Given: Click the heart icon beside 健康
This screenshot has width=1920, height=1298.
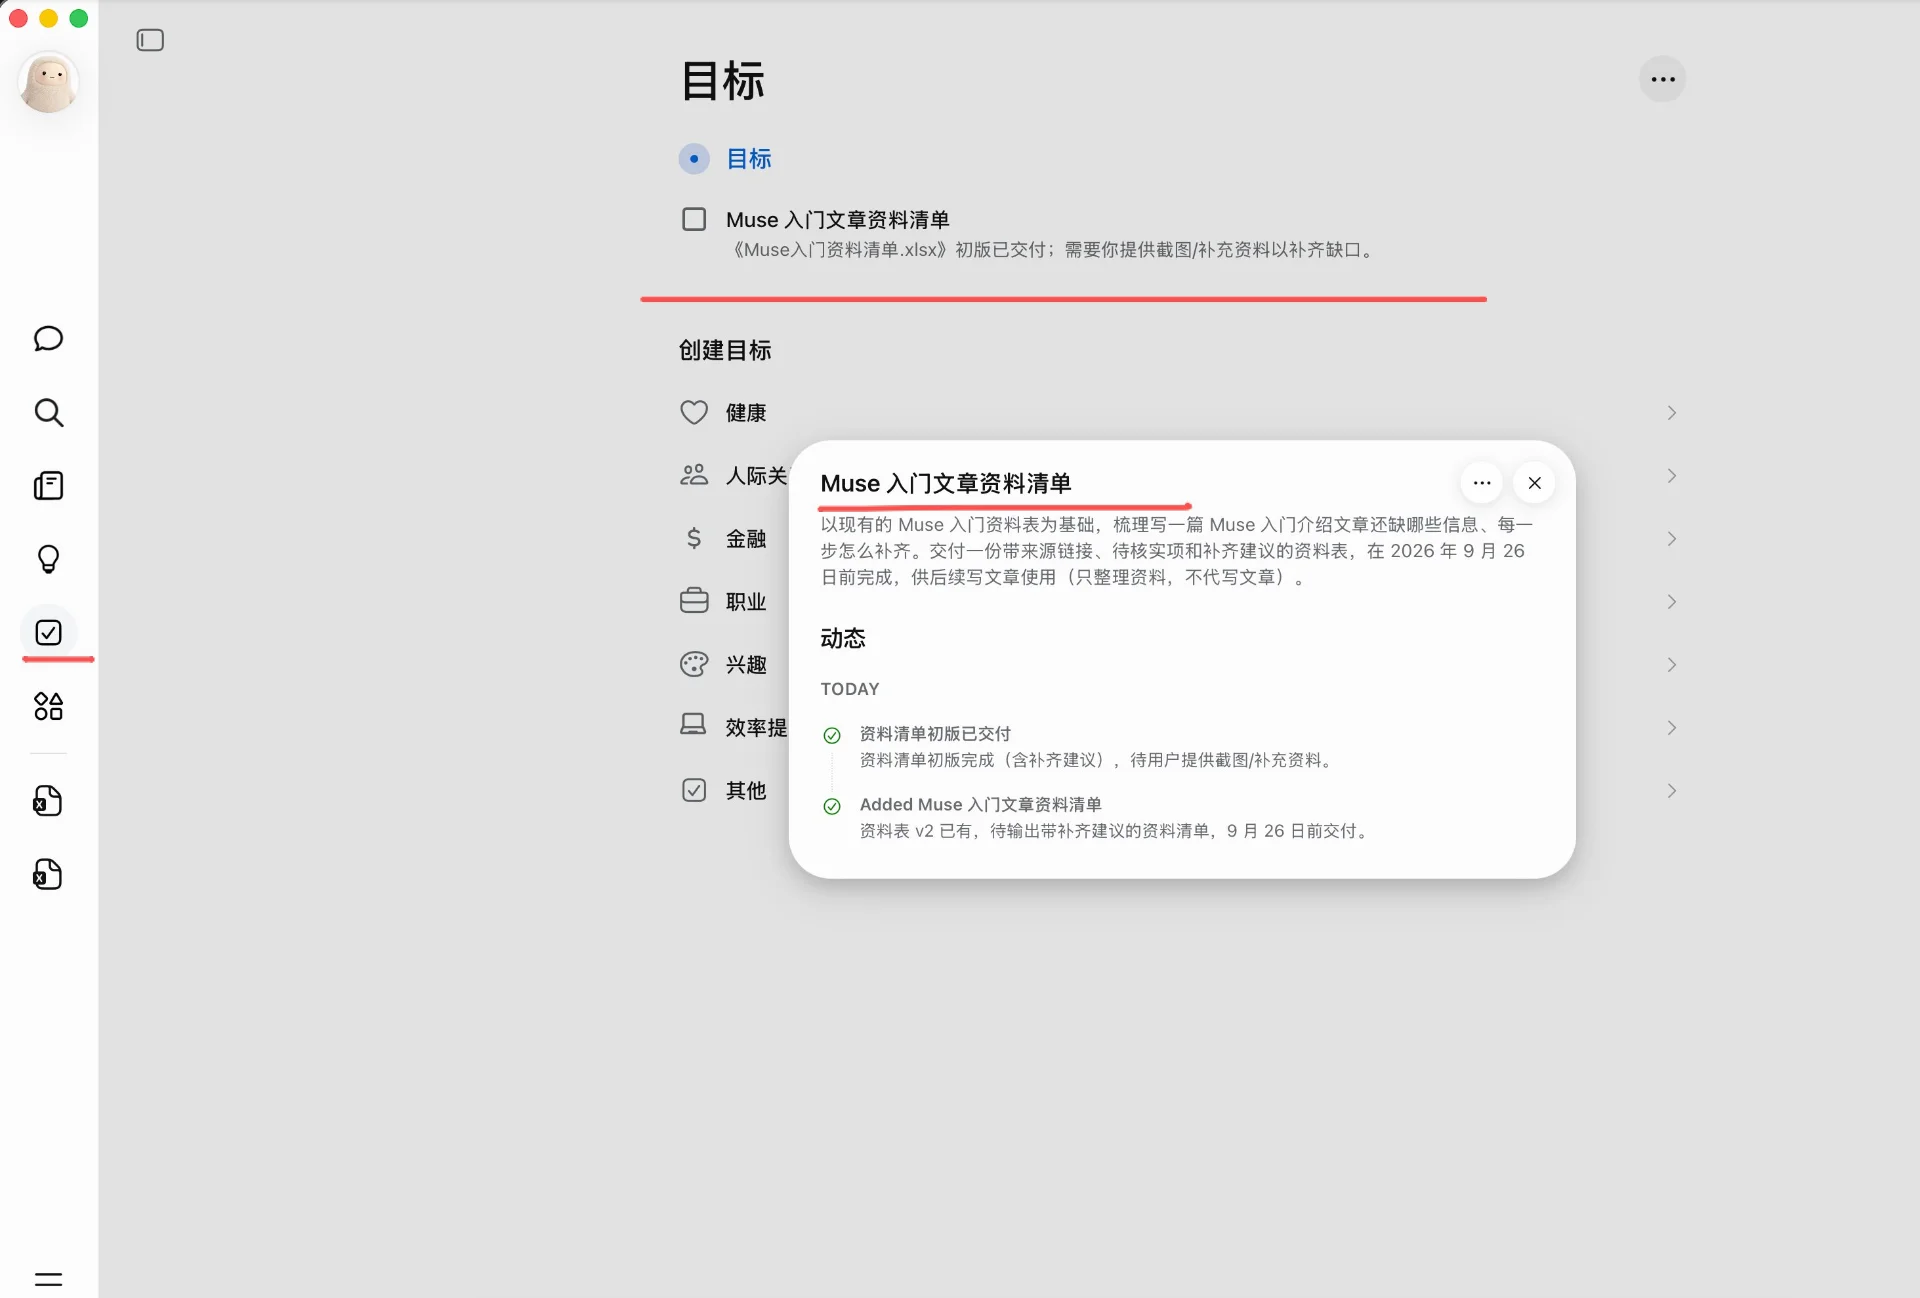Looking at the screenshot, I should click(x=694, y=412).
